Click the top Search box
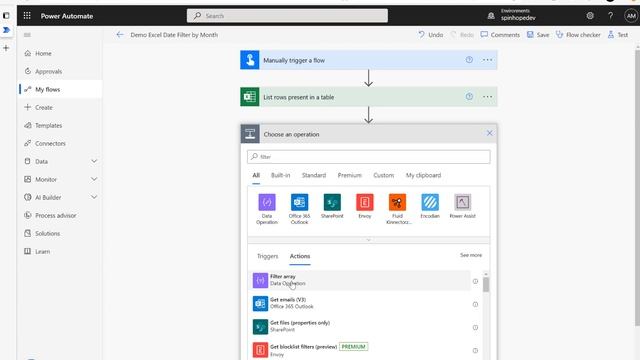This screenshot has height=360, width=640. pyautogui.click(x=287, y=16)
